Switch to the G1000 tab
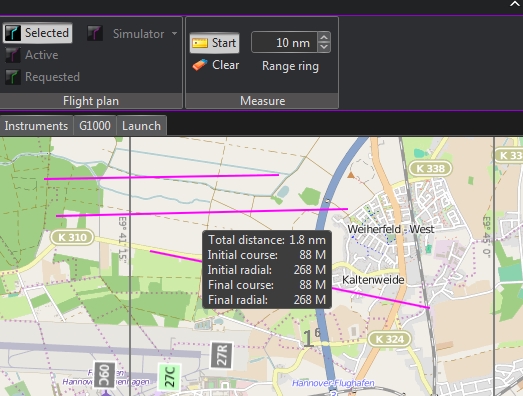This screenshot has height=396, width=523. pyautogui.click(x=95, y=126)
